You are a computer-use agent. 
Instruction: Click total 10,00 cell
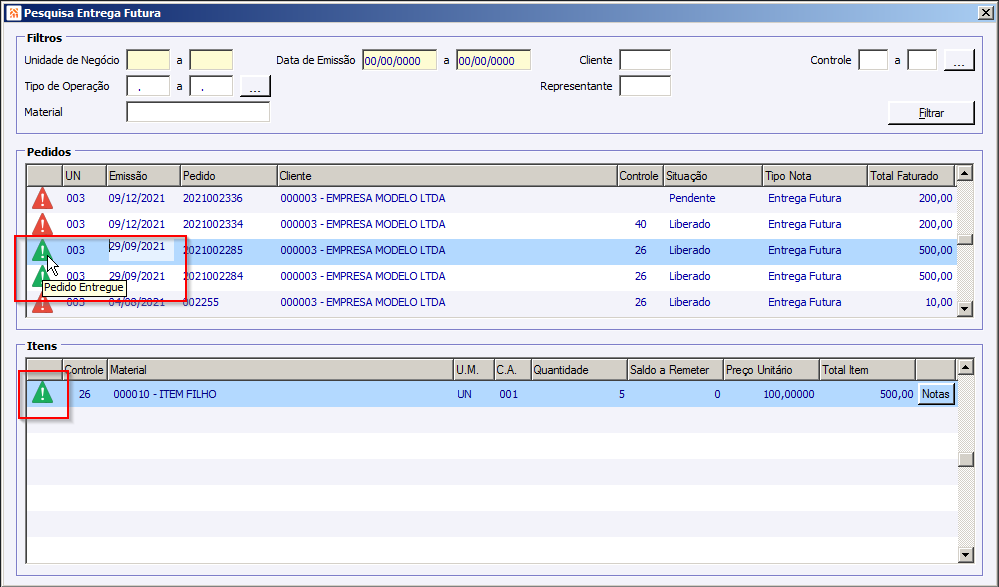pos(938,303)
